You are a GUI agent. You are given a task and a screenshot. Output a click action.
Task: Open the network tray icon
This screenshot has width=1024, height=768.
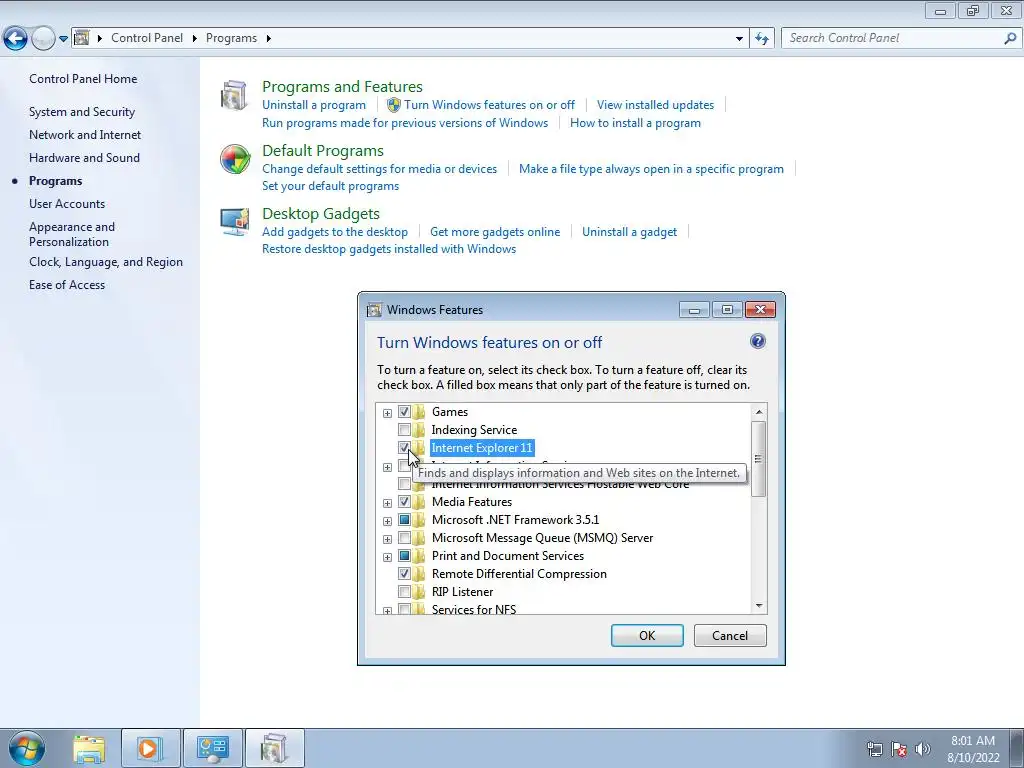point(874,749)
